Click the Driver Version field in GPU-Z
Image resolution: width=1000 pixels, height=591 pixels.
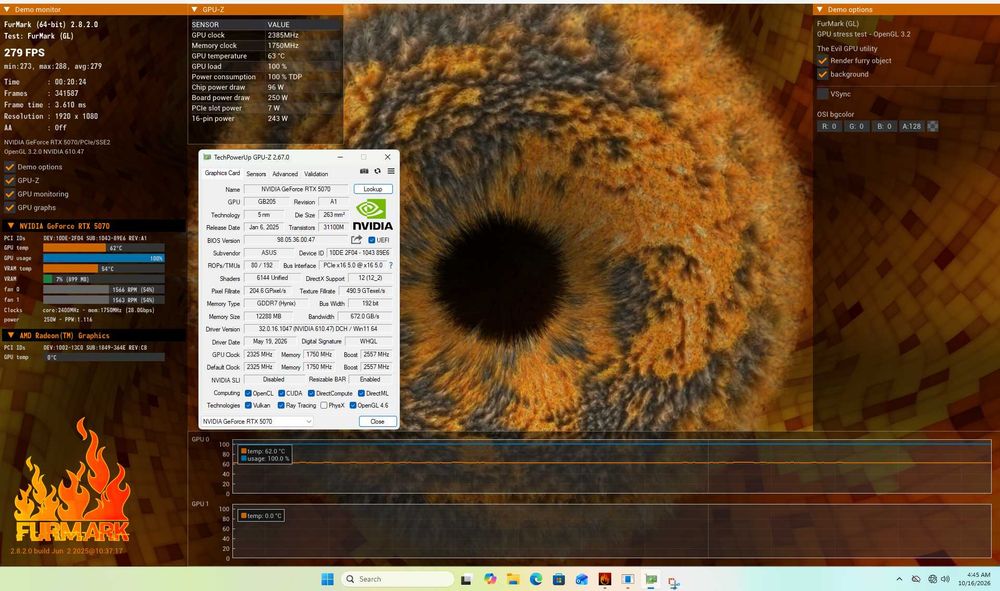[318, 329]
